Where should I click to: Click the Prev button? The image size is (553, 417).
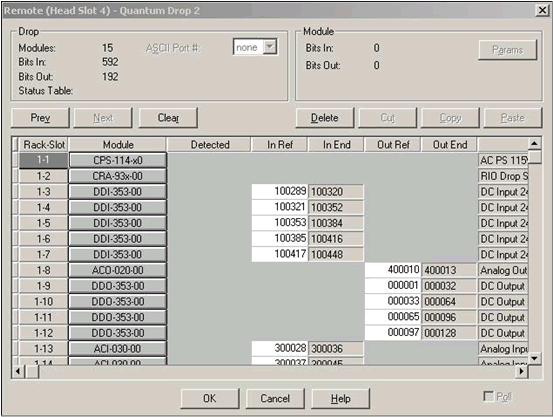(x=40, y=118)
